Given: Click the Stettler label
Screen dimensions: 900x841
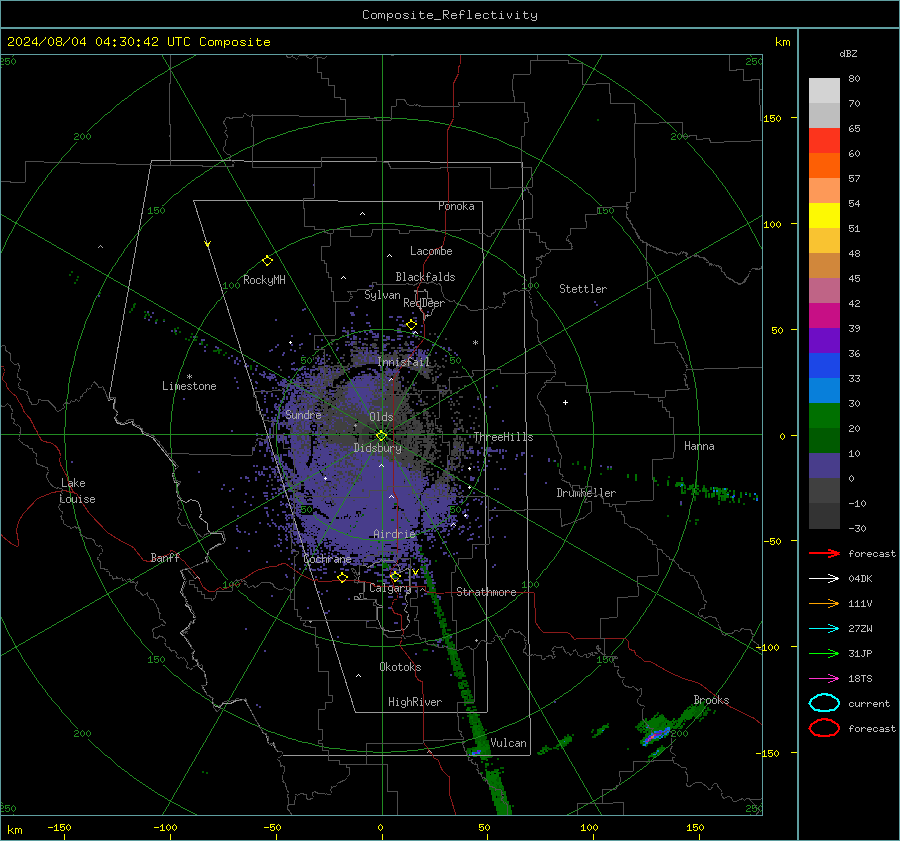Looking at the screenshot, I should coord(583,289).
